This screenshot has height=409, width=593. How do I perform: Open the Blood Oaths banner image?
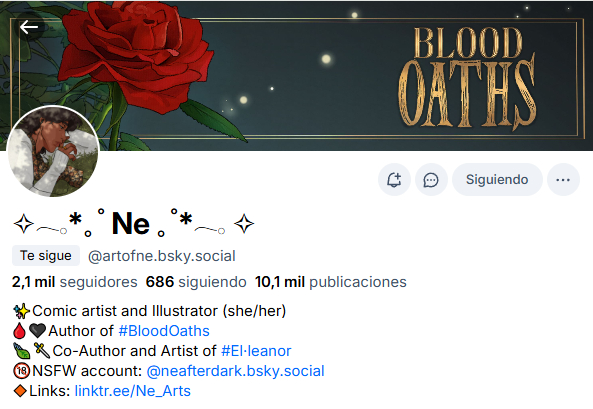pos(340,76)
